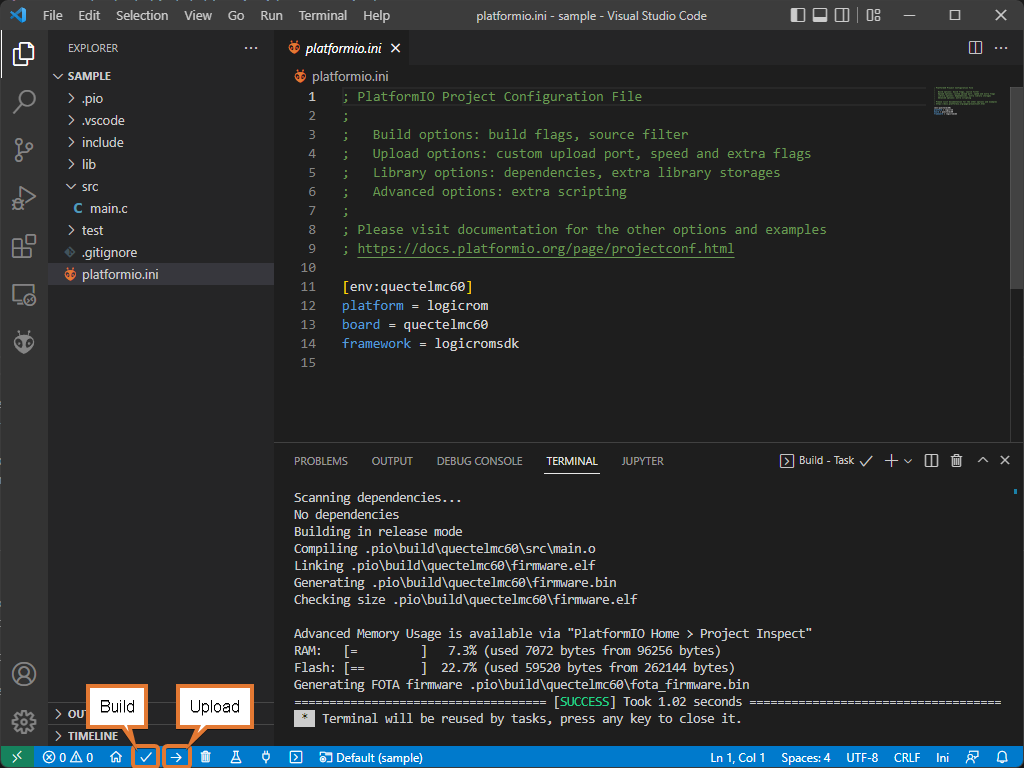Open the Explorer view in activity bar

tap(24, 54)
